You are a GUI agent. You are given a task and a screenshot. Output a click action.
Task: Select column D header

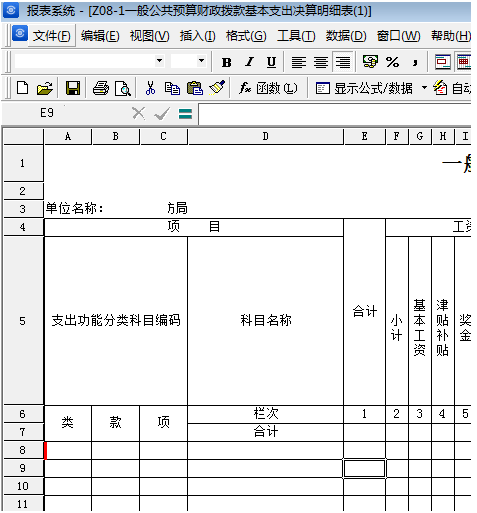tap(265, 137)
